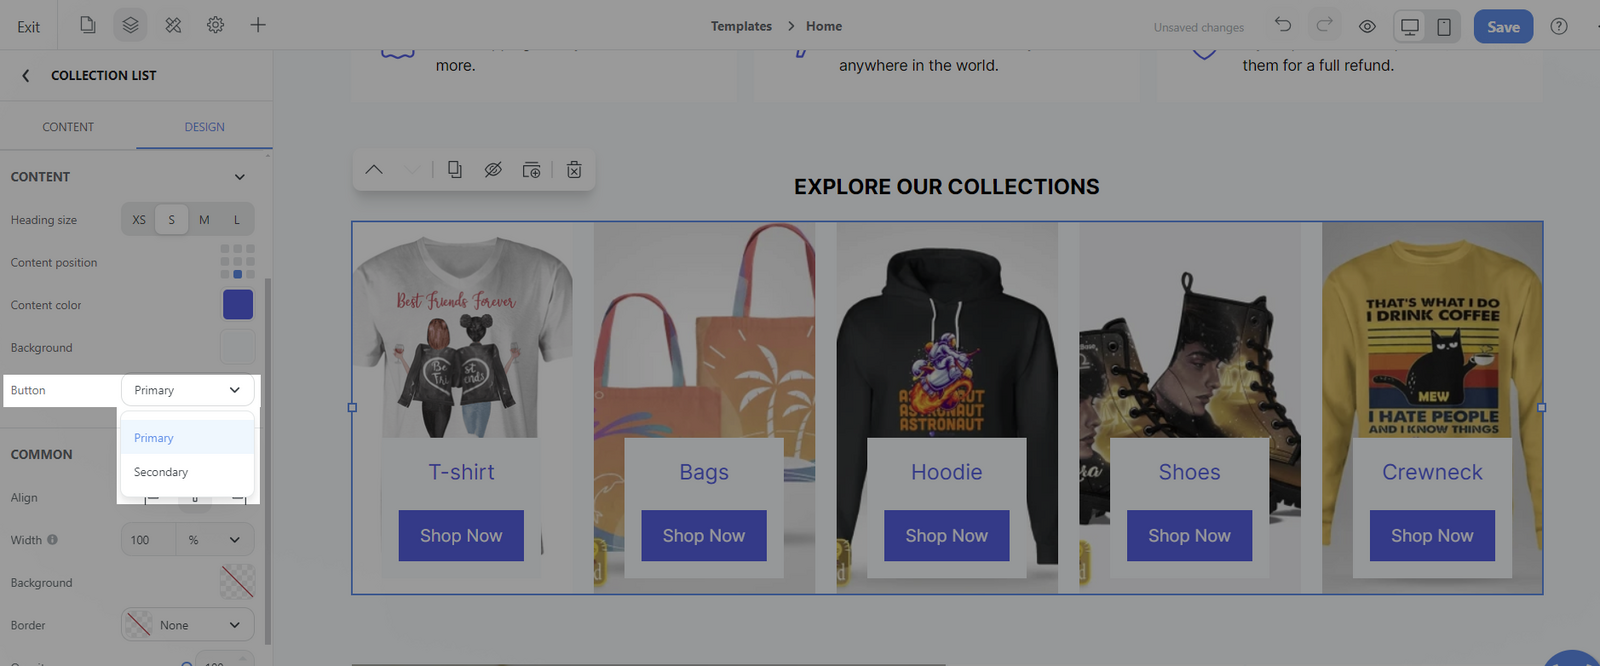The width and height of the screenshot is (1600, 666).
Task: Click the EXPLORE OUR COLLECTIONS heading
Action: (x=947, y=187)
